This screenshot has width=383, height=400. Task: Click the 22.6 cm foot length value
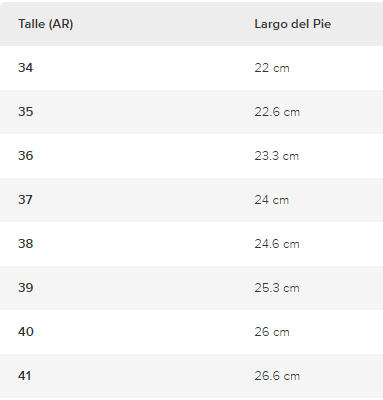tap(277, 112)
